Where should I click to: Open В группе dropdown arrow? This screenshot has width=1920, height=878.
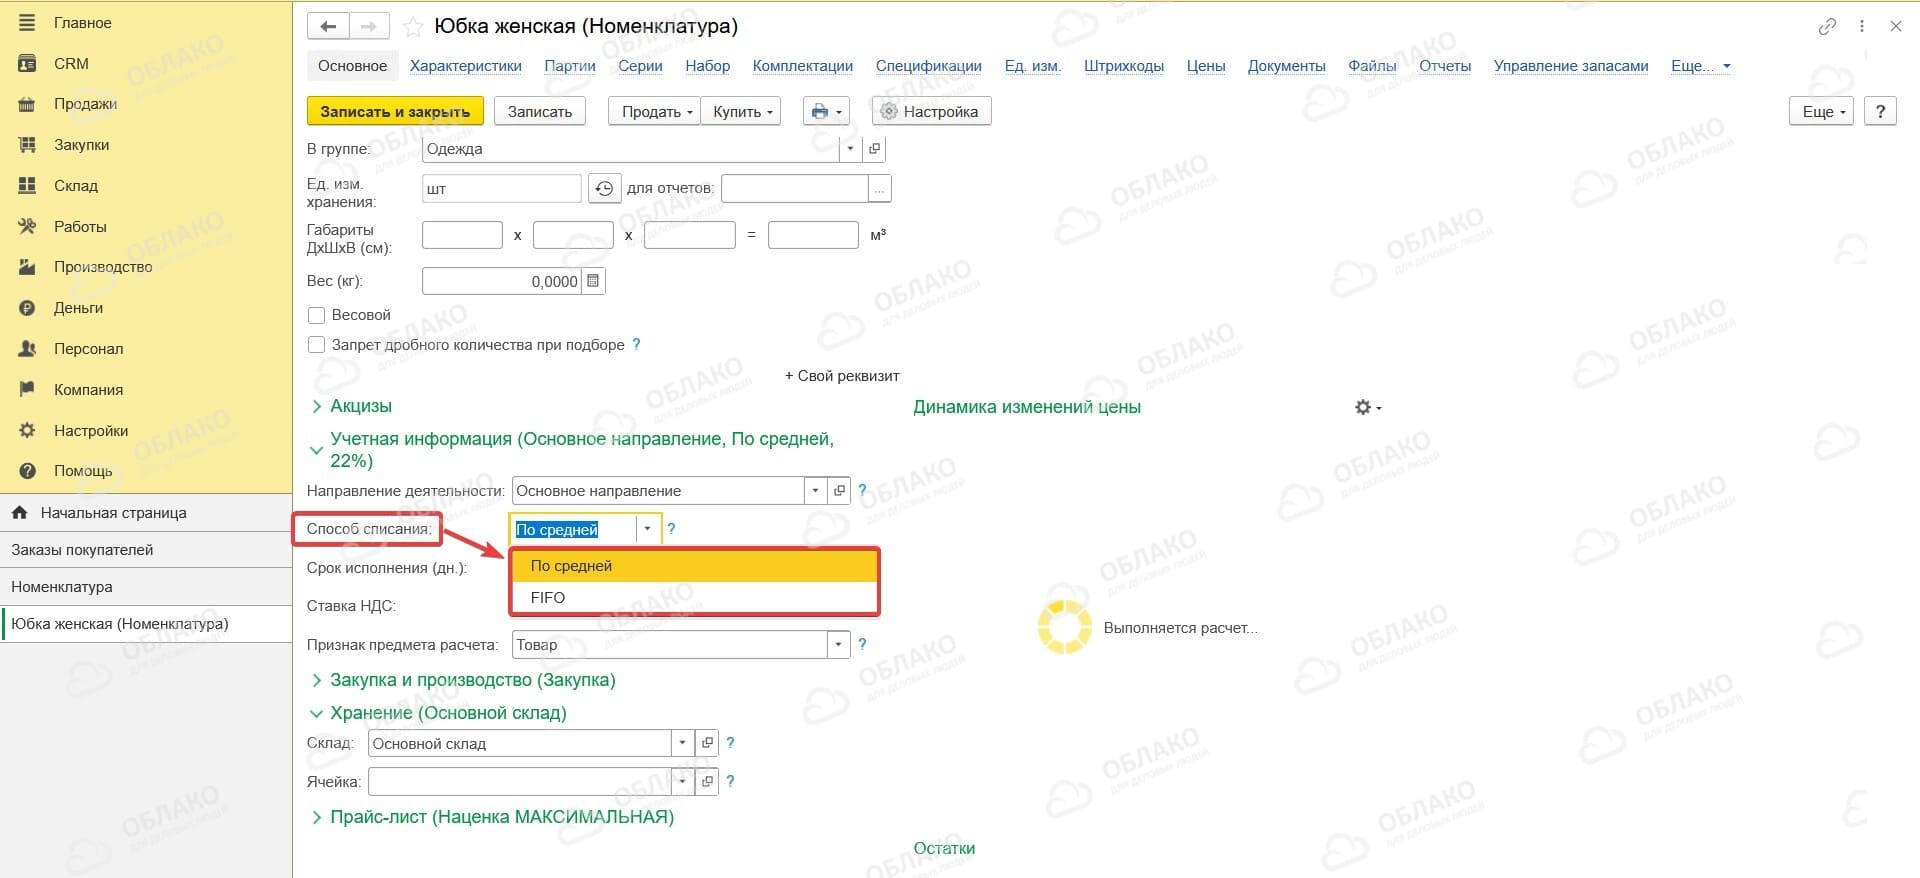[x=850, y=149]
